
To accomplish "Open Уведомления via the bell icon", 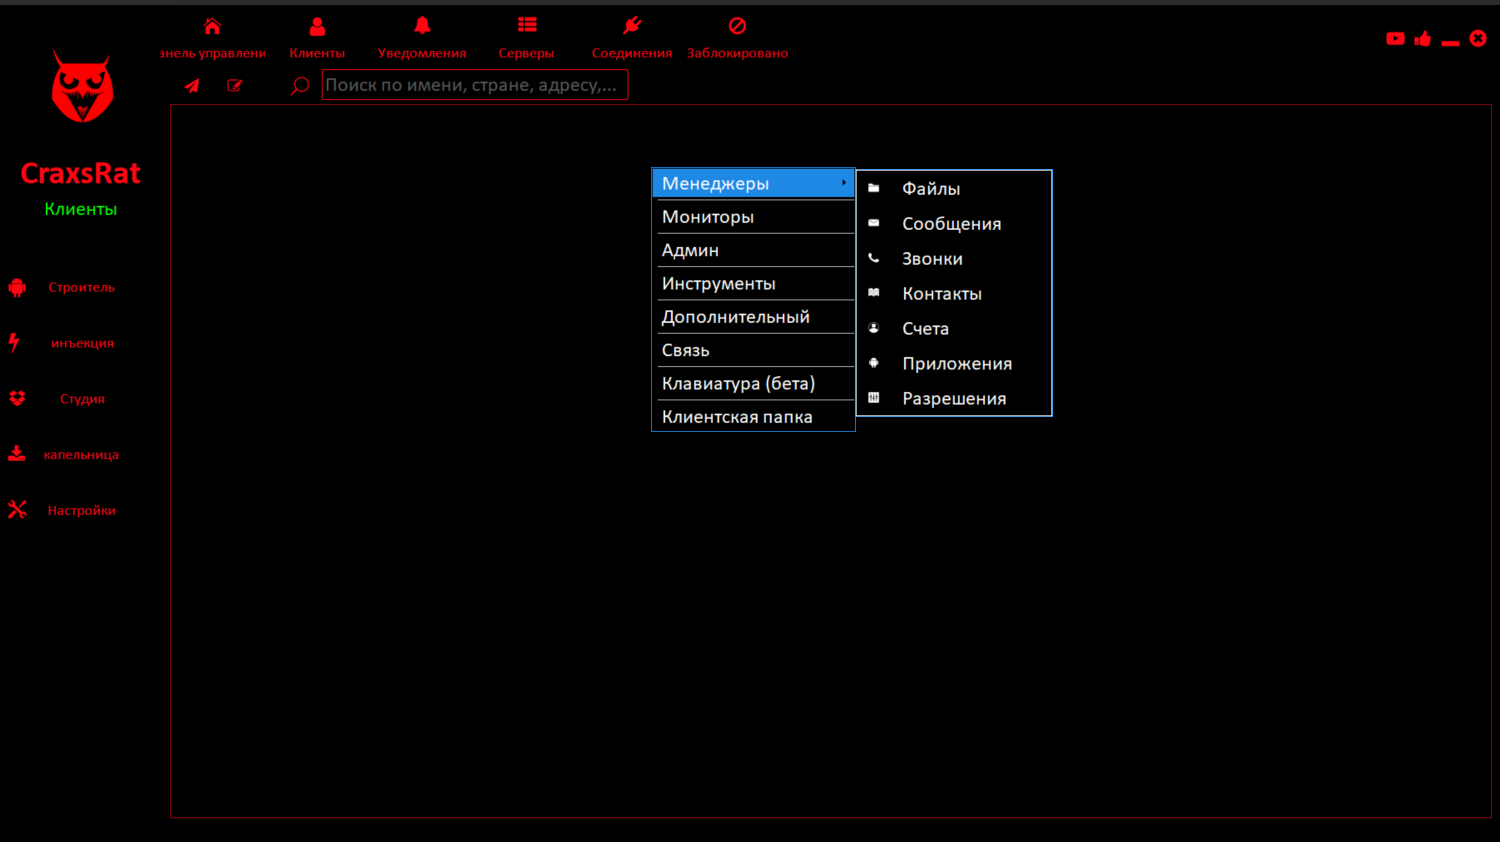I will tap(422, 24).
